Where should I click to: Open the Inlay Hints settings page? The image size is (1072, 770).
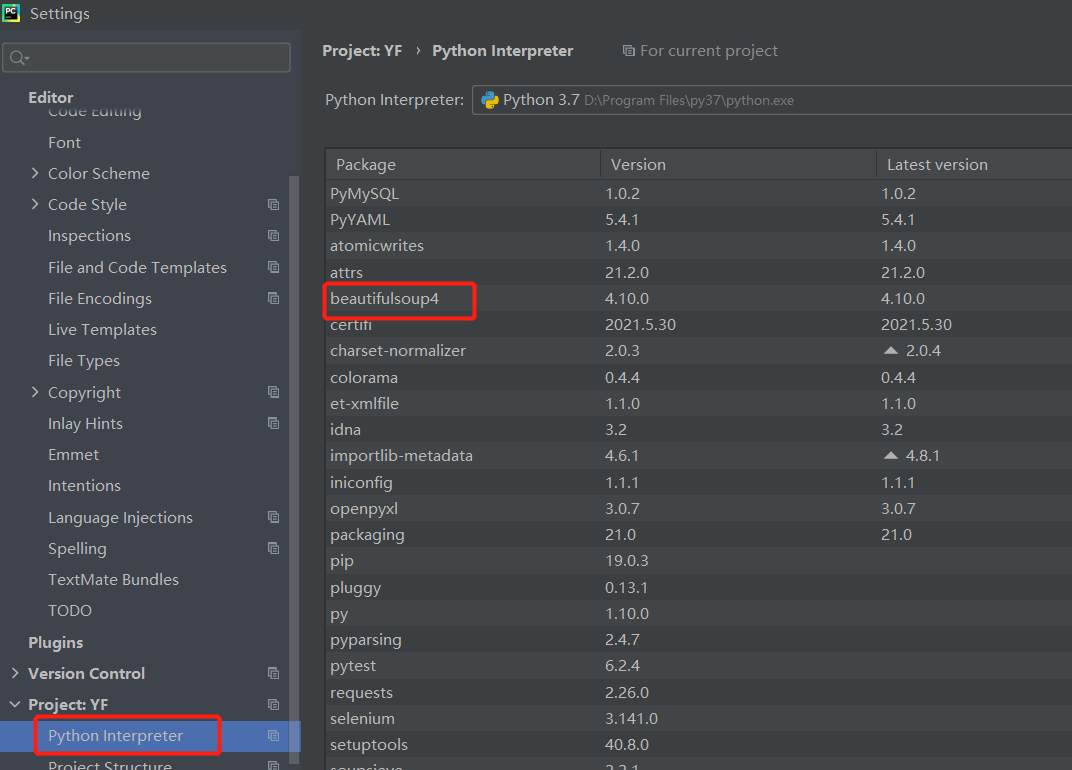pos(85,423)
